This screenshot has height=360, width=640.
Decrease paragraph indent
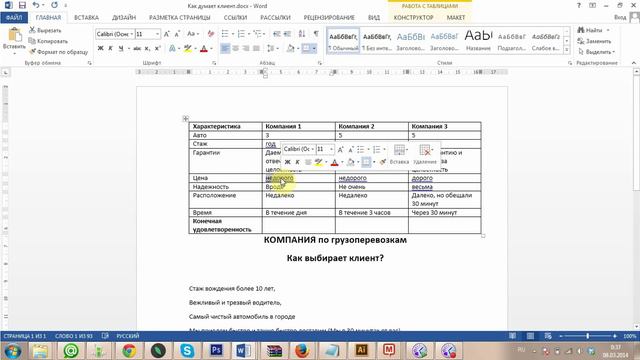tap(277, 34)
